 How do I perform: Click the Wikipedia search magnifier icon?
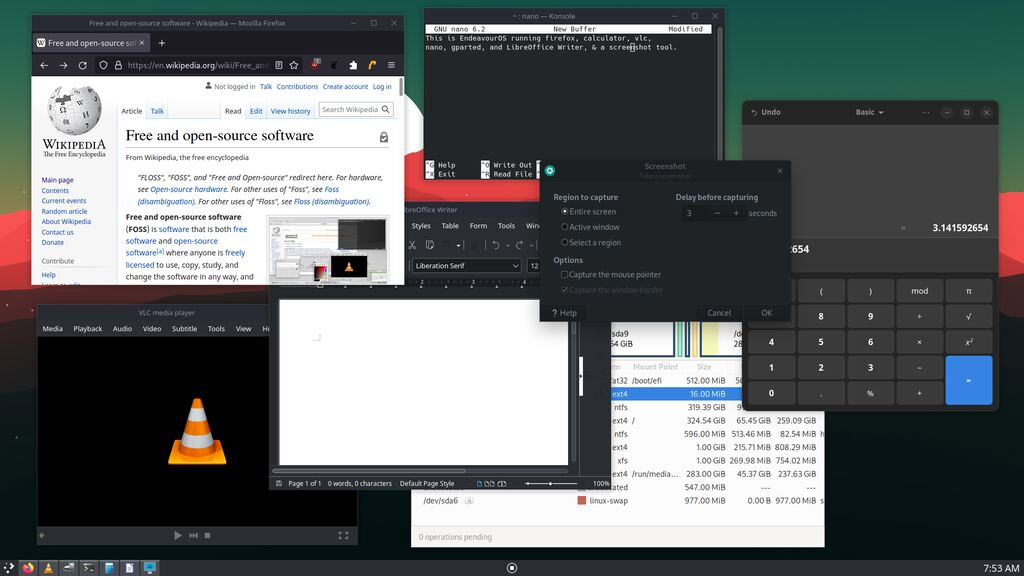[x=385, y=110]
